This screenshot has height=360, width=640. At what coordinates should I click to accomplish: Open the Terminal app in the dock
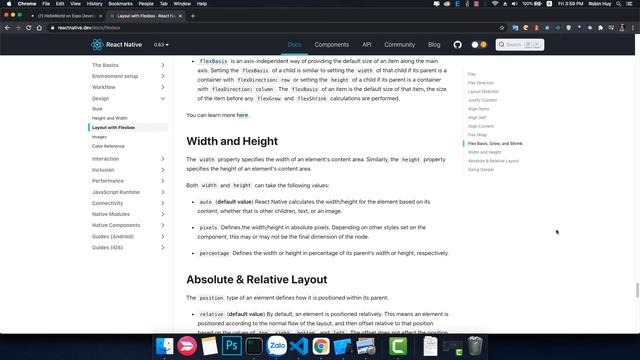pyautogui.click(x=254, y=346)
